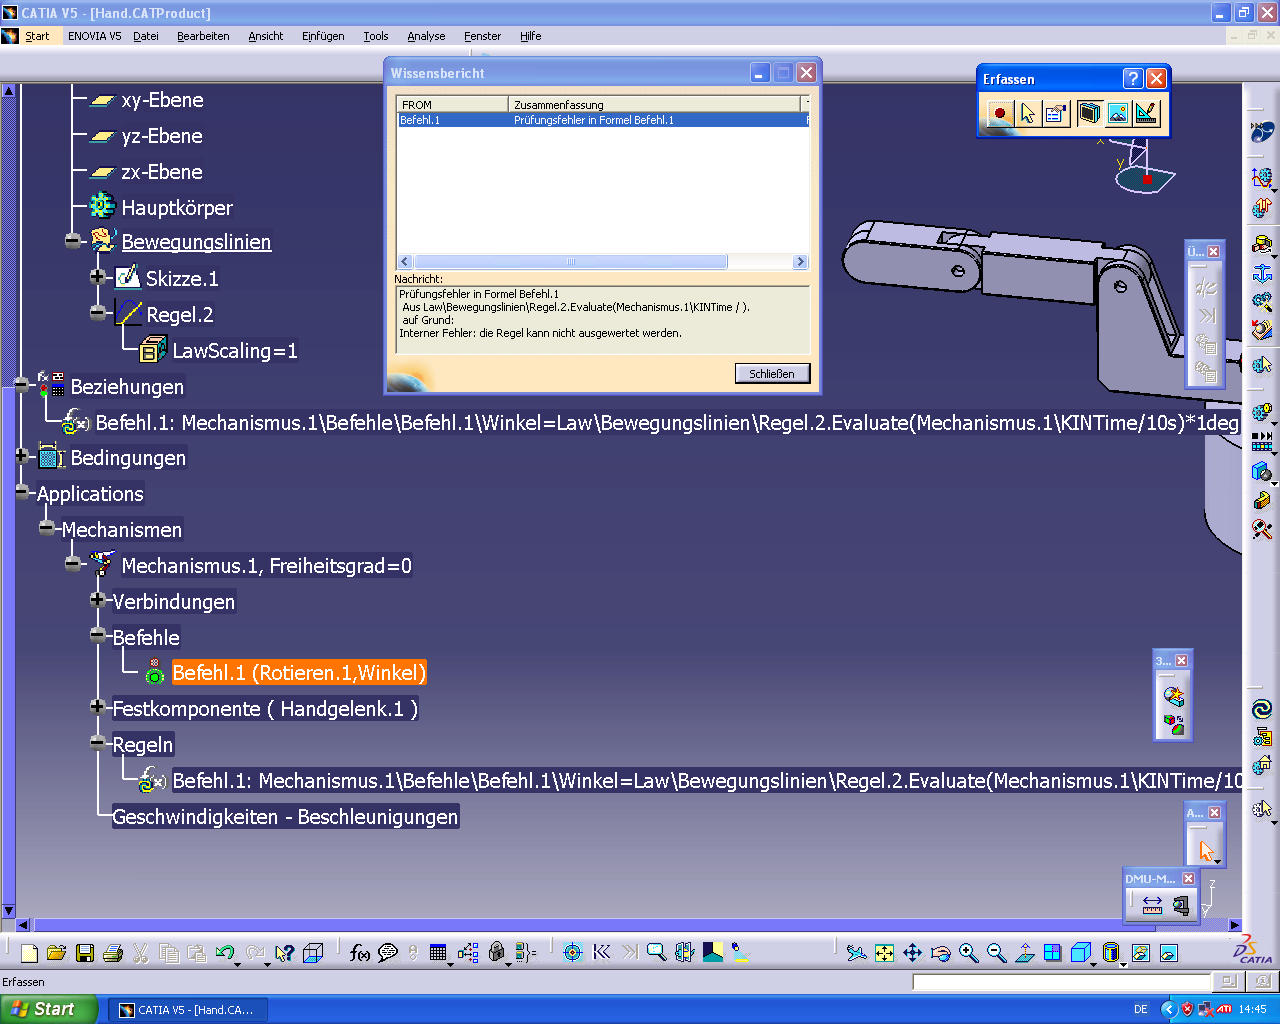
Task: Select the Pan four-arrow icon
Action: (x=912, y=953)
